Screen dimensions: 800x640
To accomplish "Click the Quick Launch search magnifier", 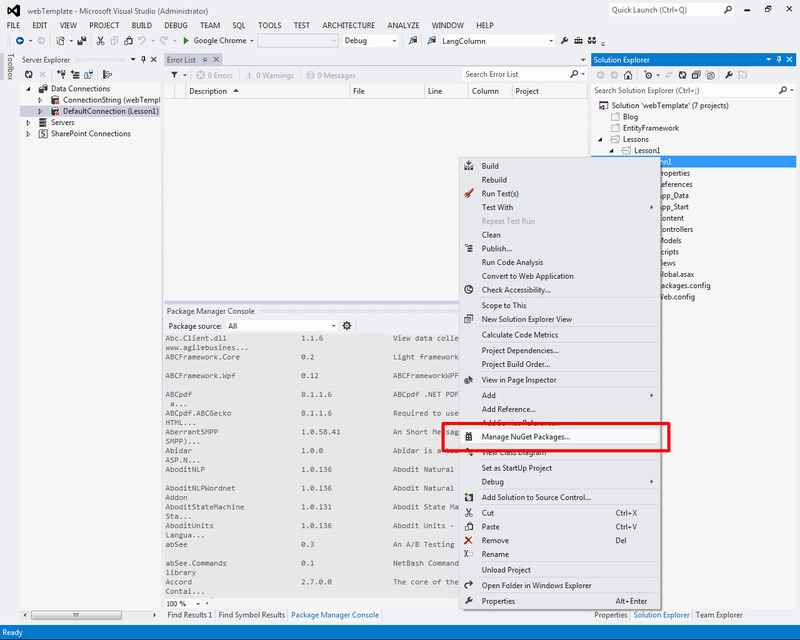I will [x=728, y=10].
